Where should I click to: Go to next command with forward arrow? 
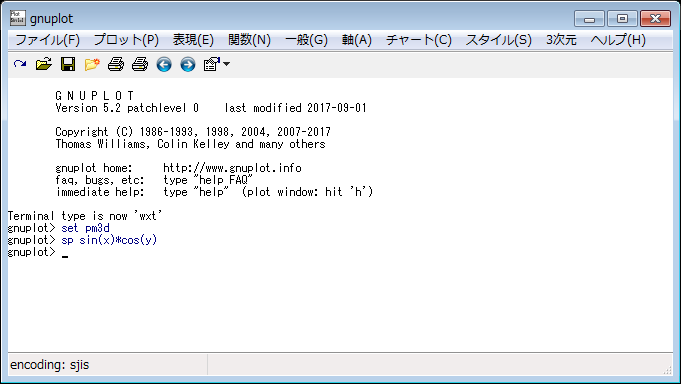coord(188,65)
